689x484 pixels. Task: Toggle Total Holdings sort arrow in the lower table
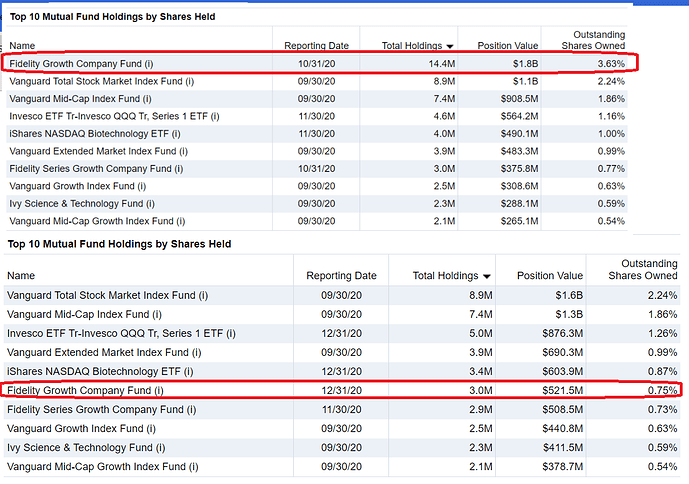486,277
